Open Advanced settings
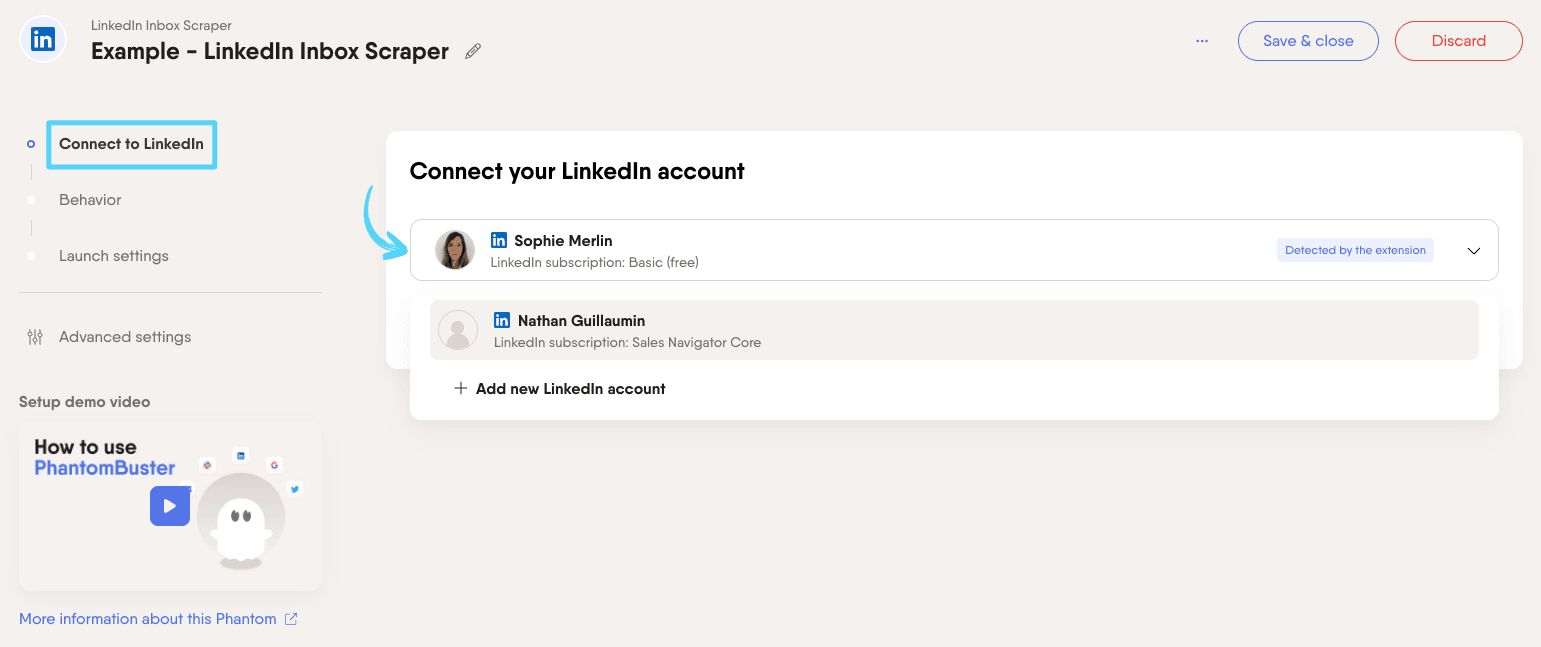The image size is (1541, 647). click(x=125, y=337)
